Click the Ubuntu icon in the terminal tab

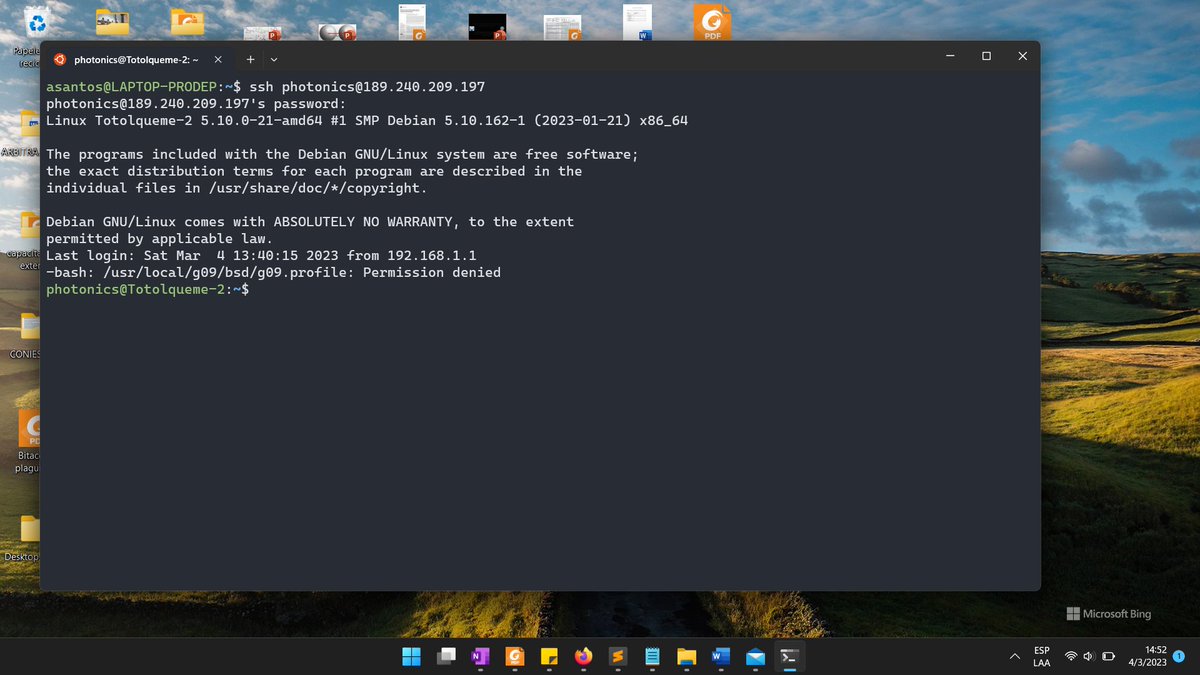pyautogui.click(x=60, y=59)
